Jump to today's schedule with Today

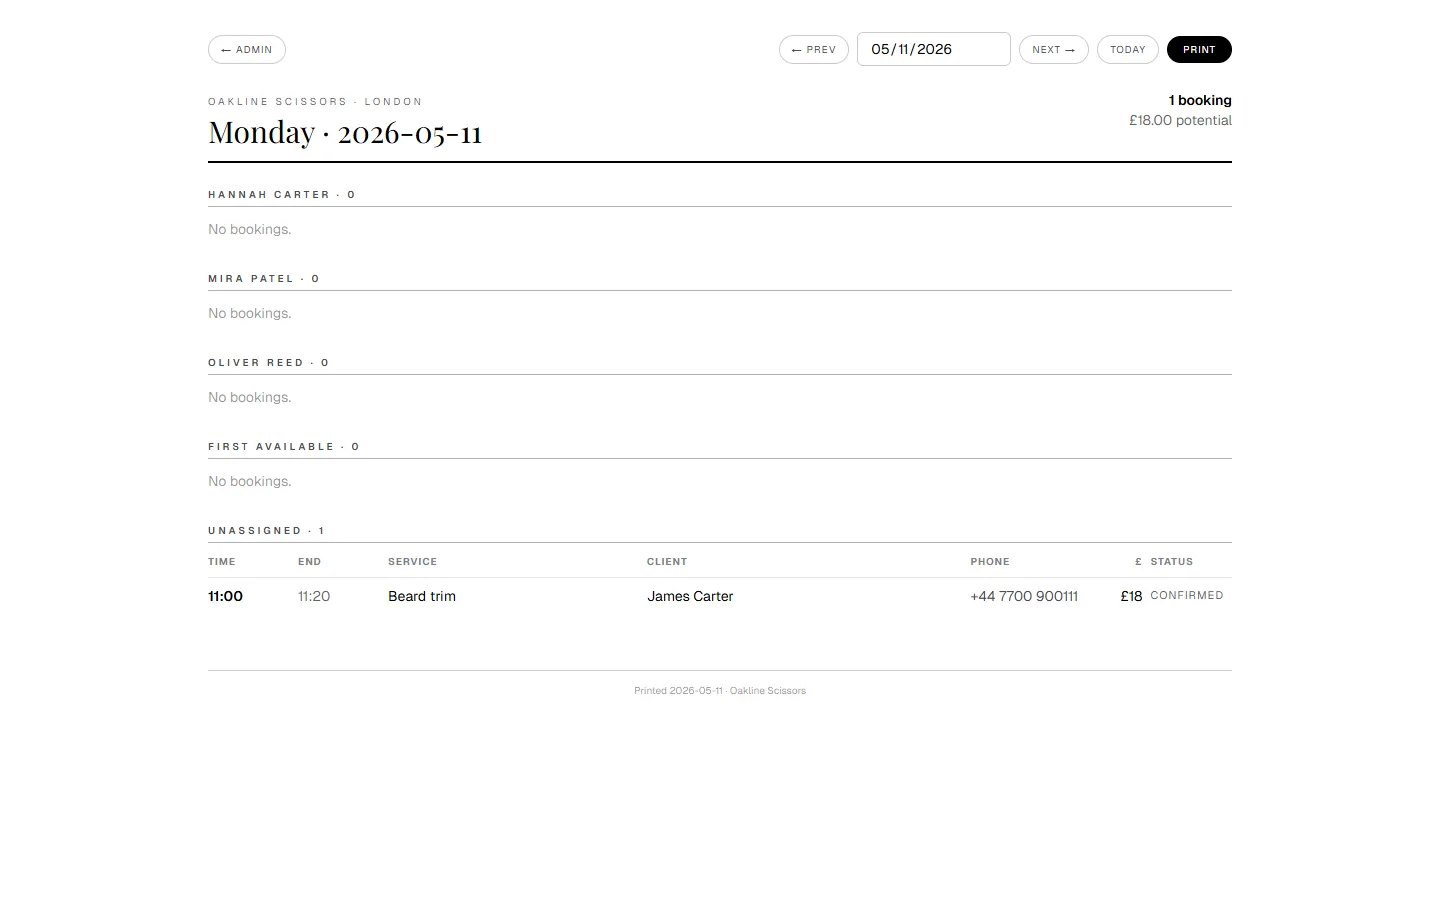1128,50
